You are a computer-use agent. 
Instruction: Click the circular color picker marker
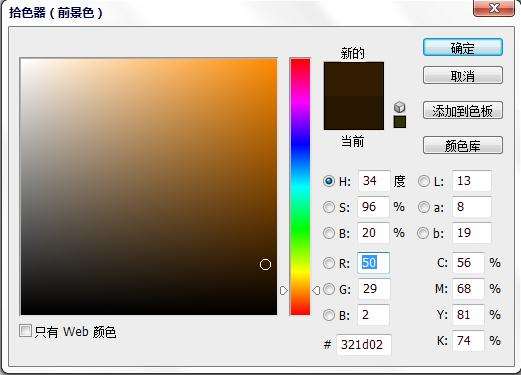(265, 264)
